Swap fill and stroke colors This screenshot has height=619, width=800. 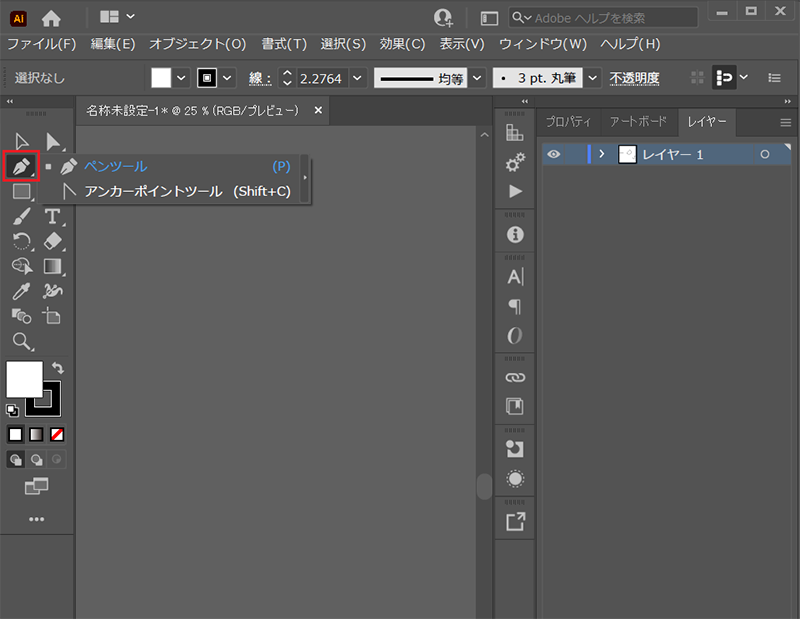click(x=58, y=368)
